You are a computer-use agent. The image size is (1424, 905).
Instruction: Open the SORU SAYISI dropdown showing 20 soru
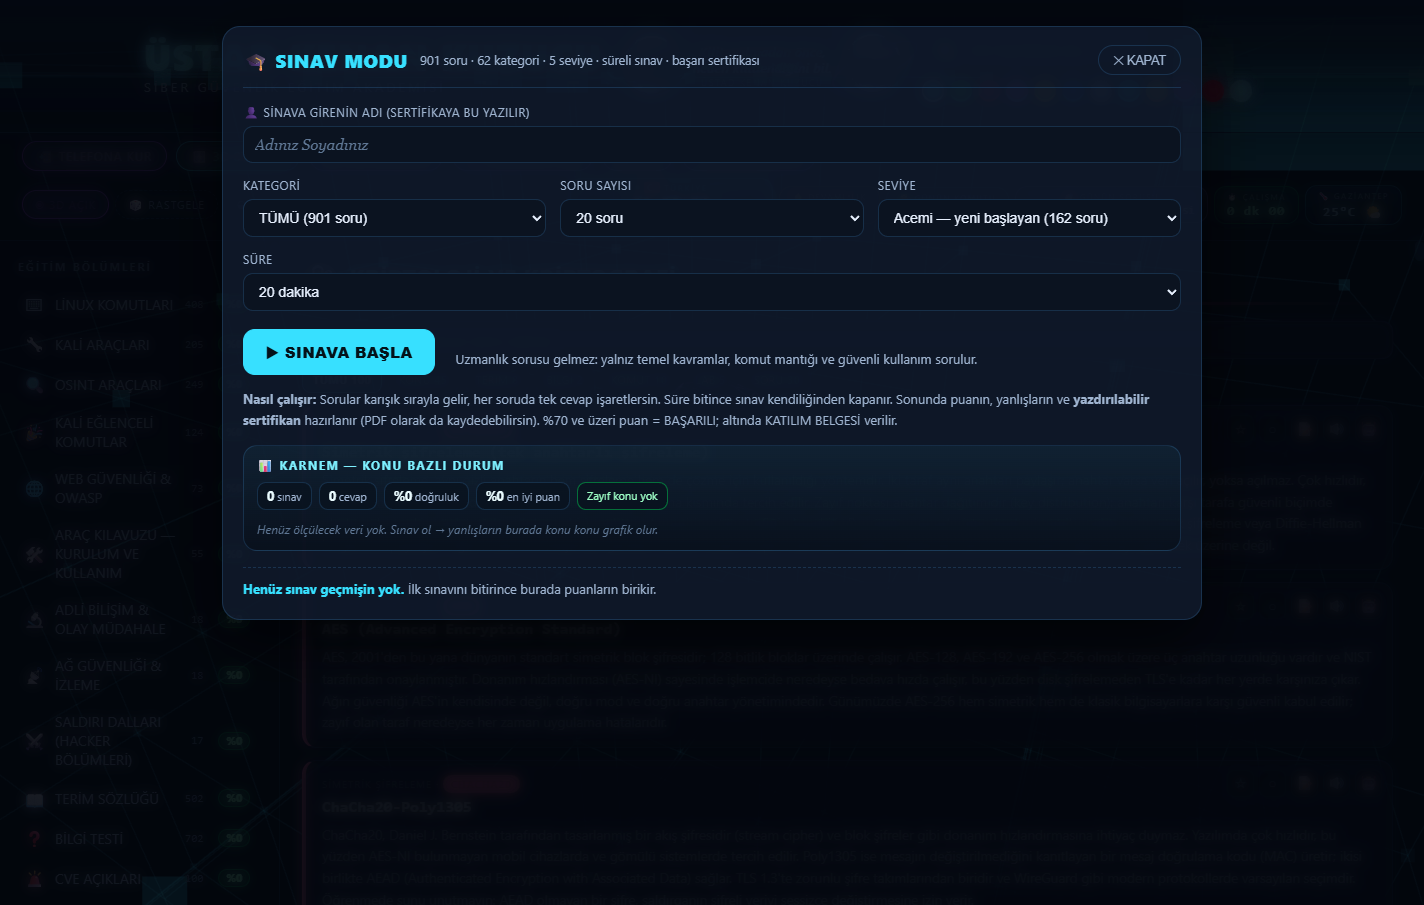(x=711, y=218)
